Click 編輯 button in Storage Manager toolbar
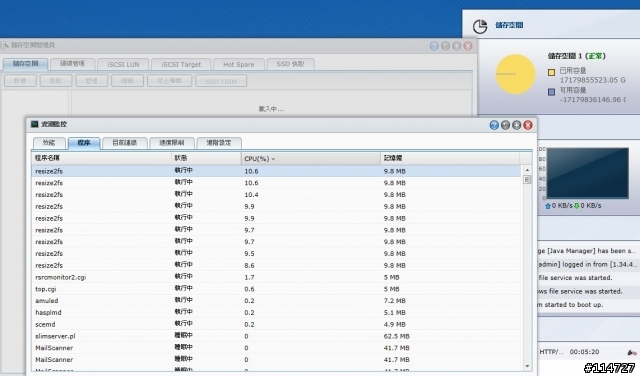Image resolution: width=640 pixels, height=376 pixels. [127, 81]
